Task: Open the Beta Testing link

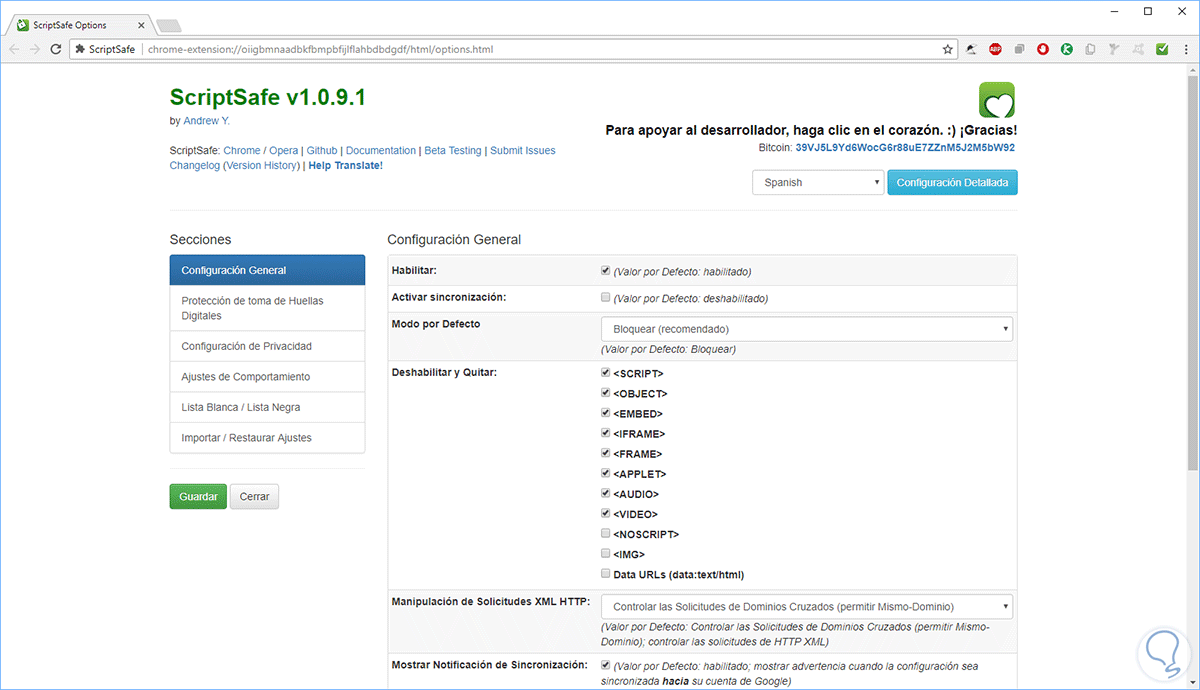Action: pyautogui.click(x=453, y=150)
